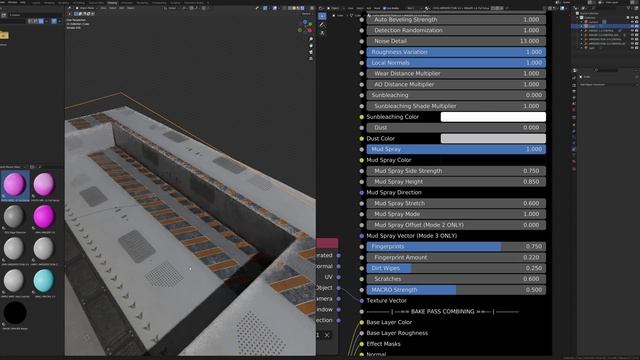The height and width of the screenshot is (360, 640).
Task: Click the Mud Spray Mode field
Action: tap(456, 214)
